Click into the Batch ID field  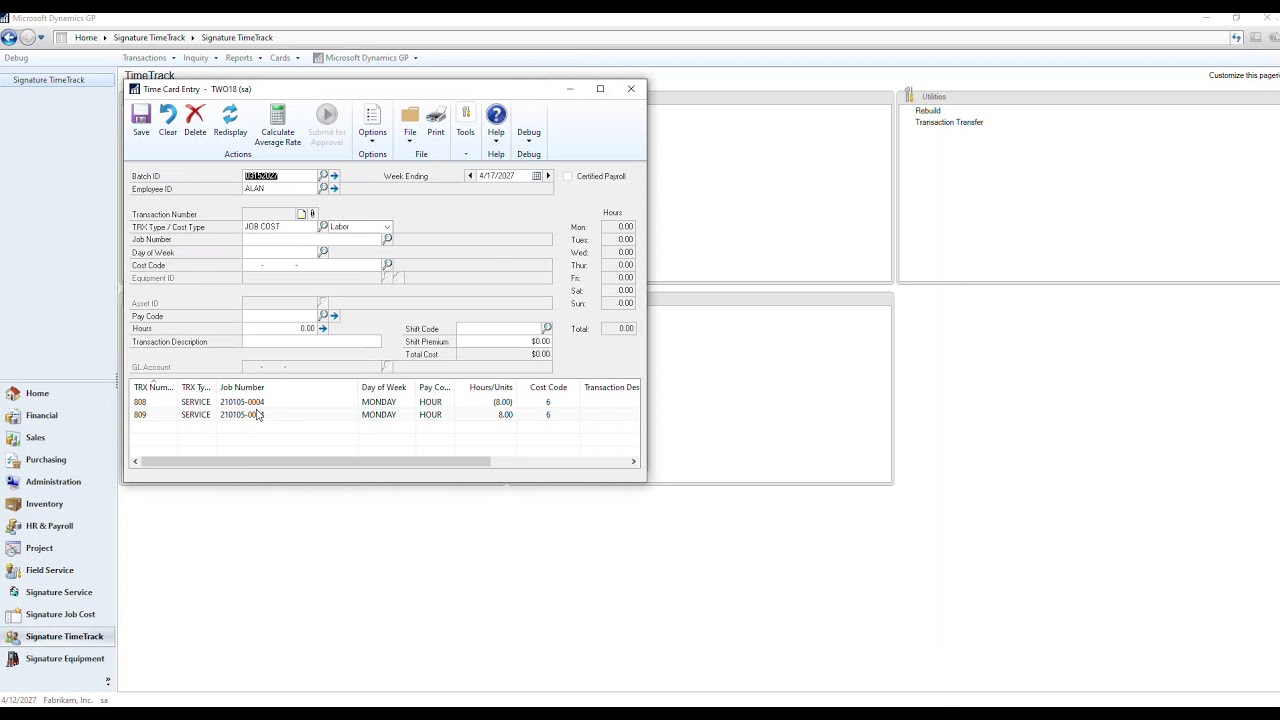click(x=280, y=176)
